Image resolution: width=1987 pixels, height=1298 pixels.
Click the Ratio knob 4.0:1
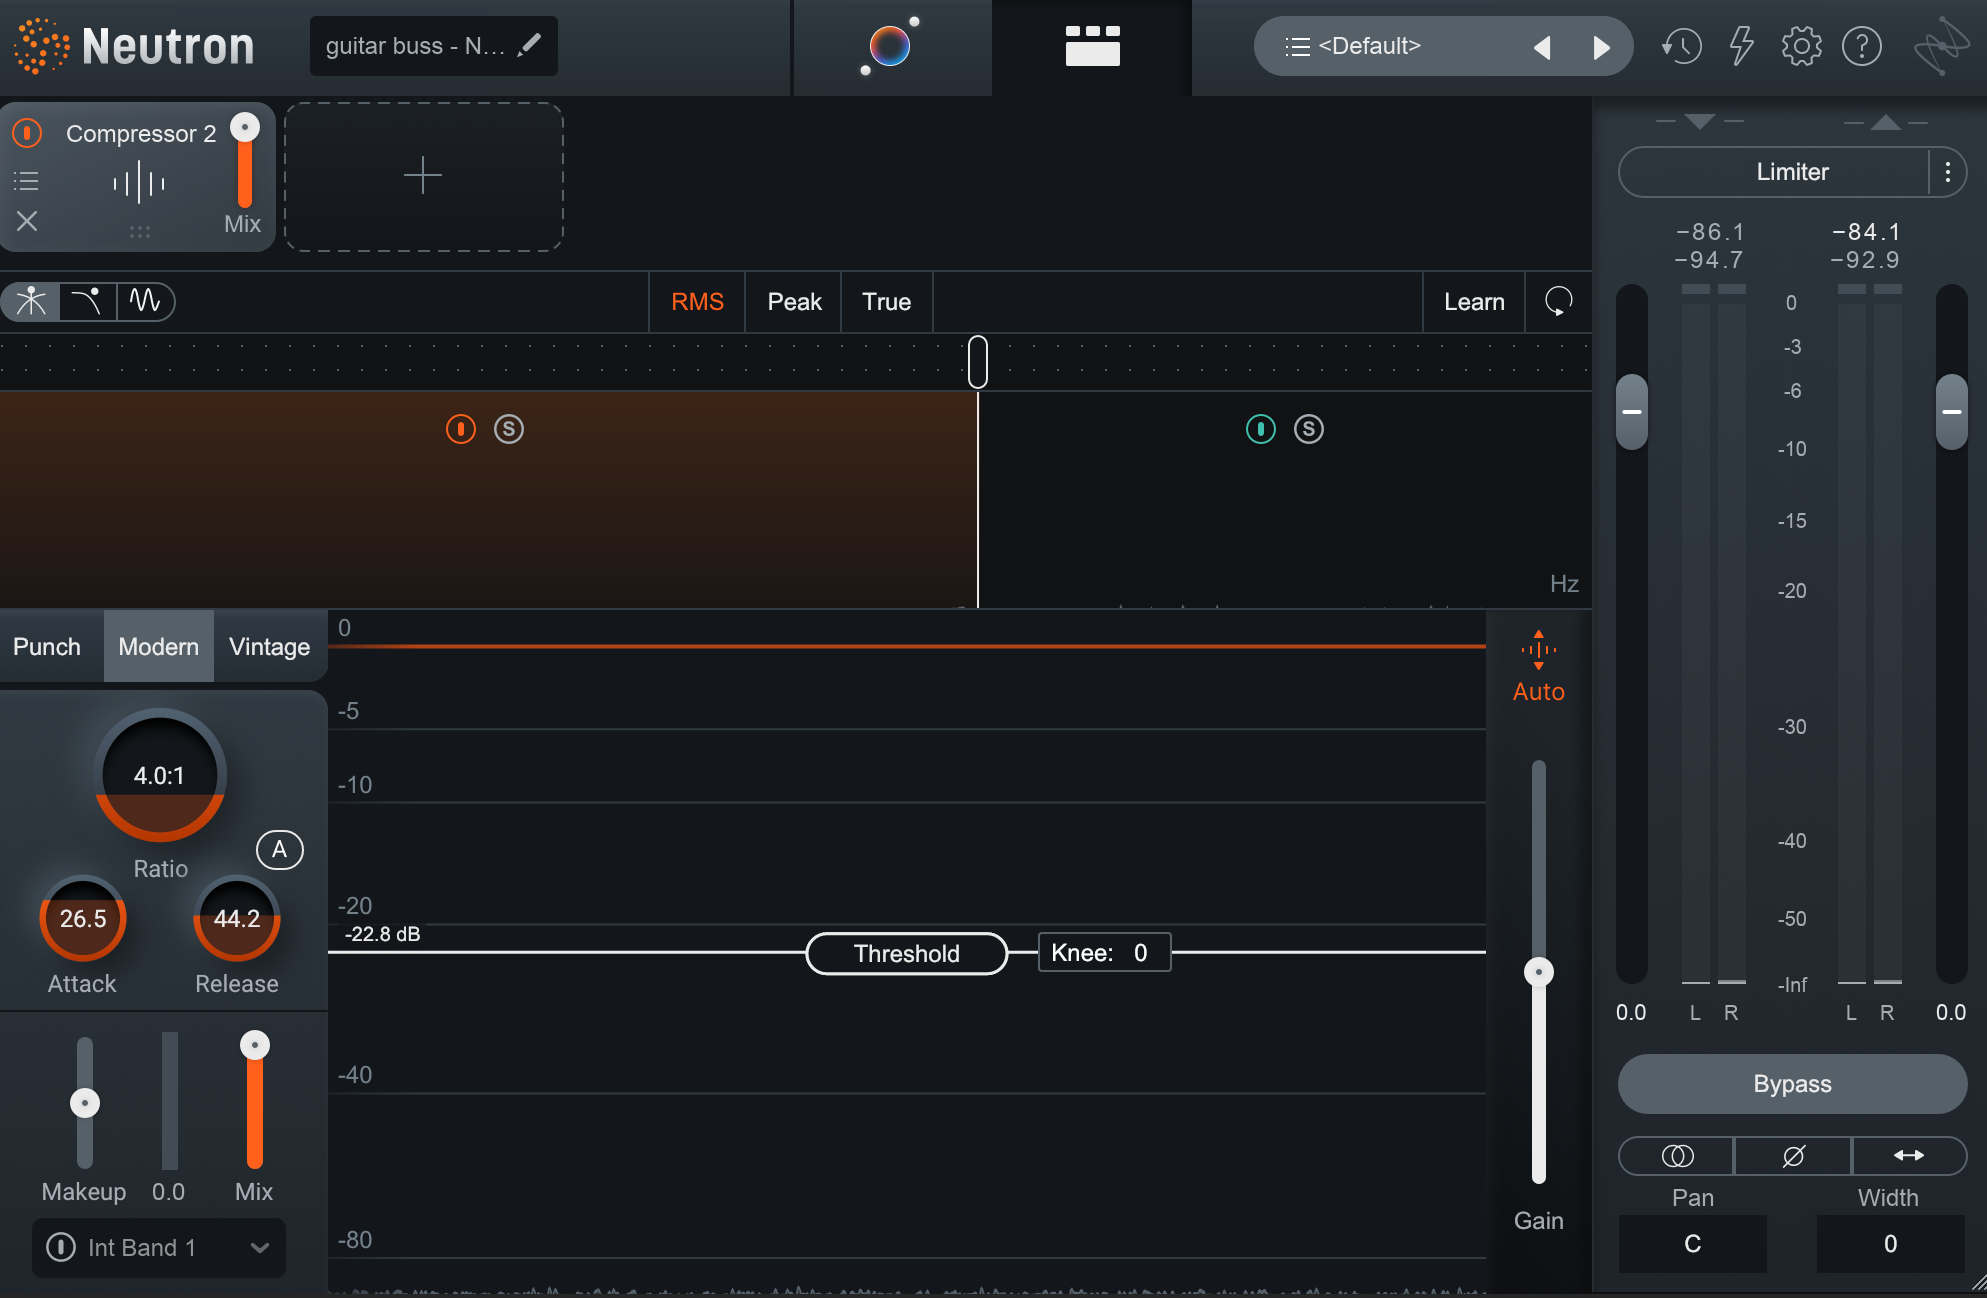click(160, 775)
